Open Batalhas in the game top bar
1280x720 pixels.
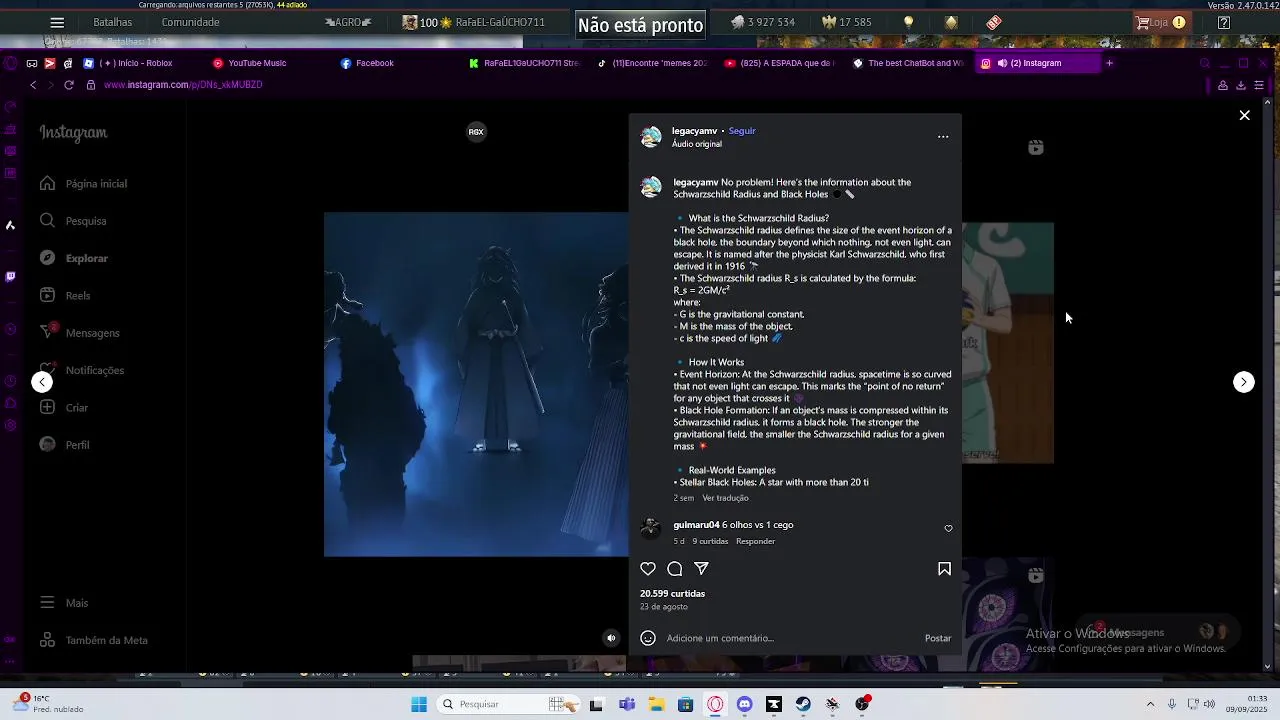tap(112, 22)
